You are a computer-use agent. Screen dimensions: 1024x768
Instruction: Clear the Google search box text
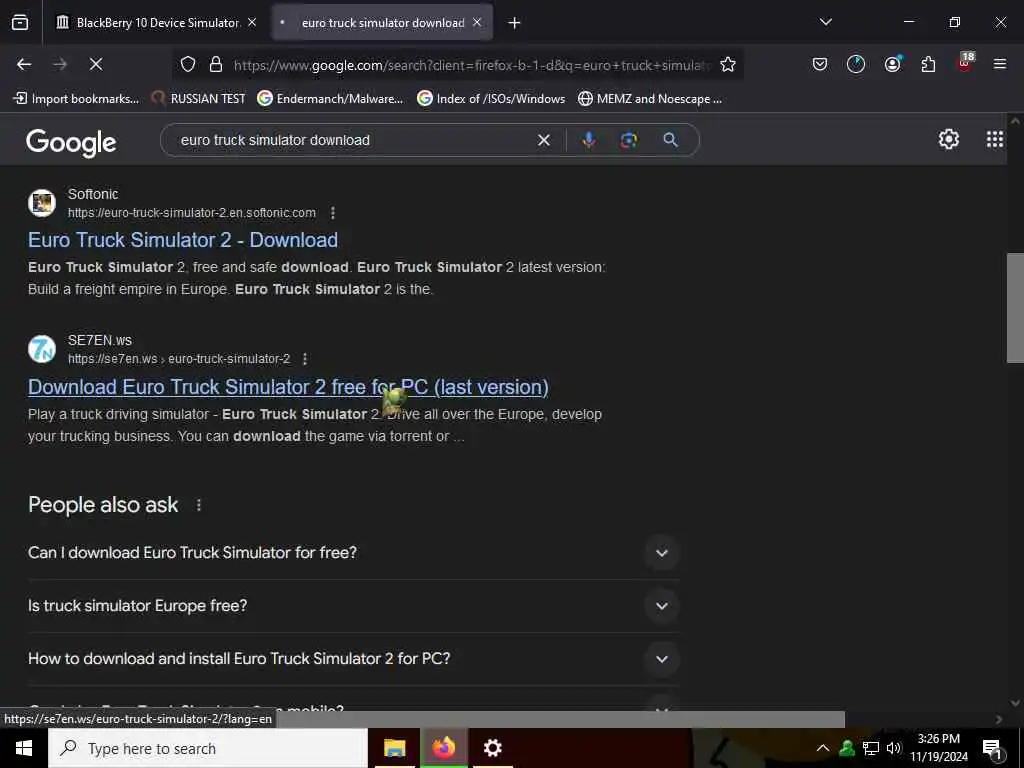(543, 140)
